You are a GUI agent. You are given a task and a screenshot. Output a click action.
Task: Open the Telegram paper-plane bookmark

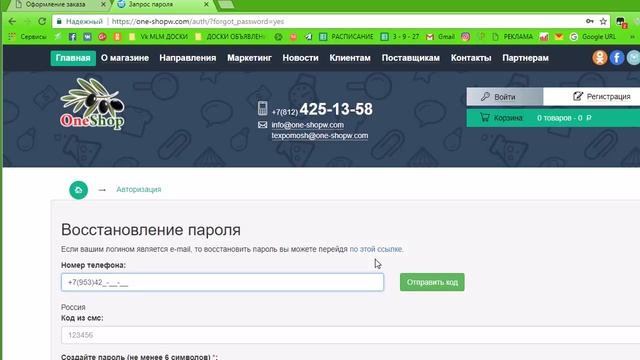pyautogui.click(x=308, y=37)
